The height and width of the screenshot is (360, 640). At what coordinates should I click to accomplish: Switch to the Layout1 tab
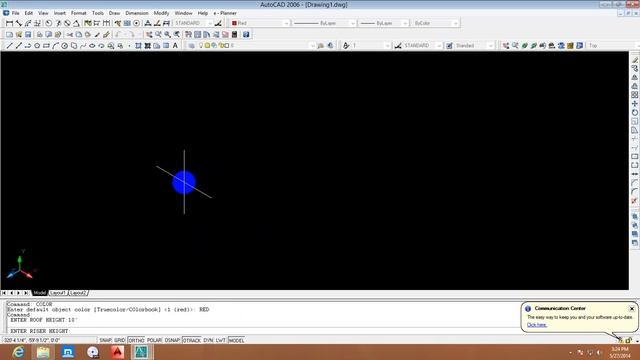pyautogui.click(x=58, y=293)
